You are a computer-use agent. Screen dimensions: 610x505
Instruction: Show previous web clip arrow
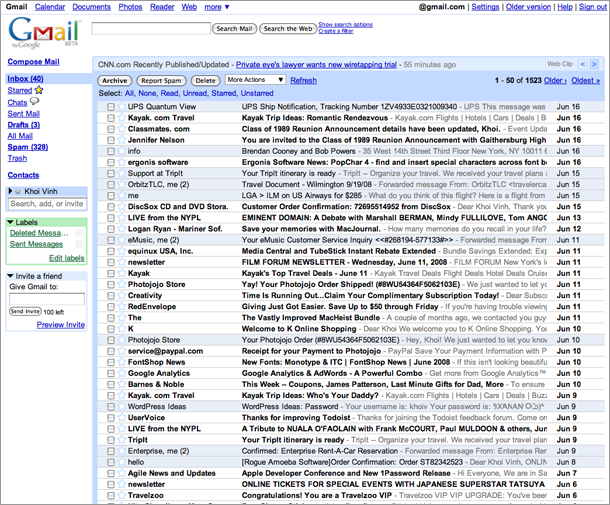click(582, 64)
